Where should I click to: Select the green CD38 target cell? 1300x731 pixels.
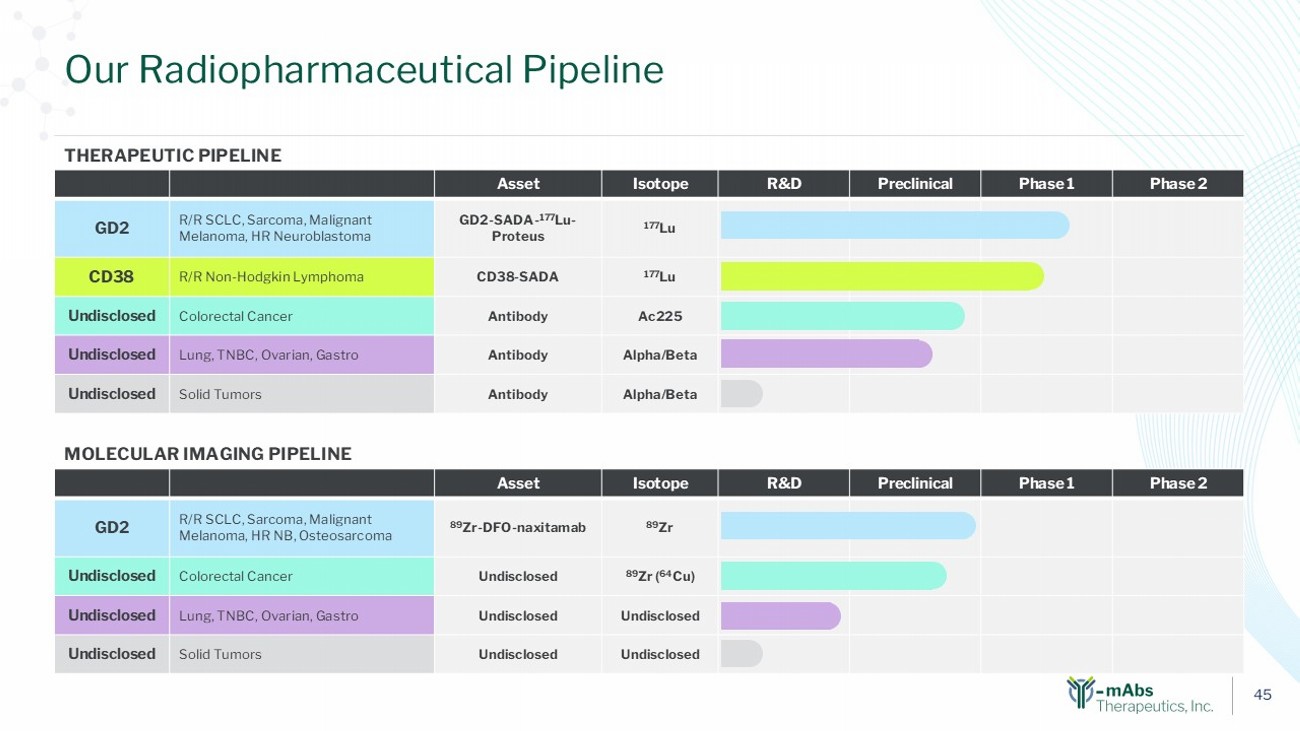click(112, 276)
